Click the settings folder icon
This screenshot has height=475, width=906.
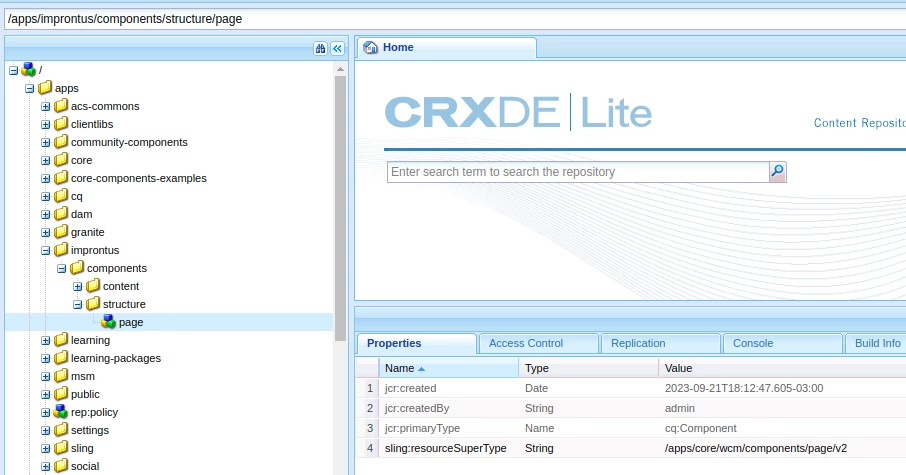point(61,430)
